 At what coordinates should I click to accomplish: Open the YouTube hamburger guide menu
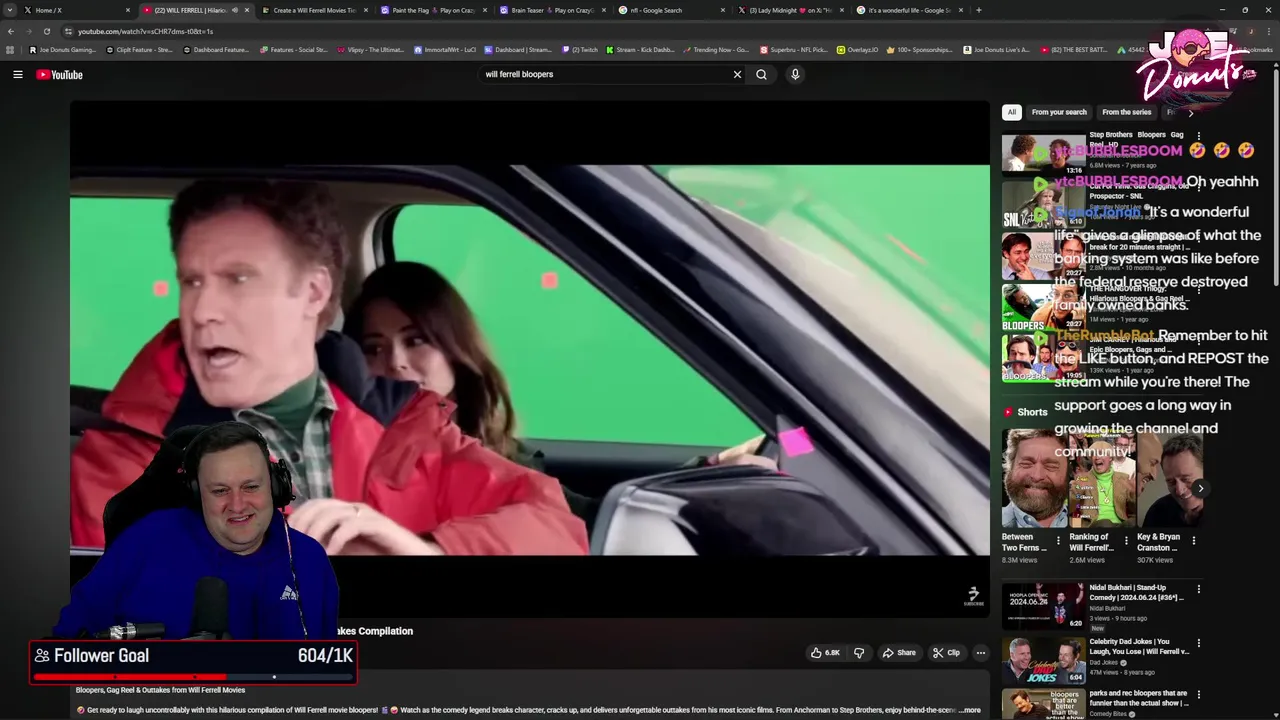18,74
